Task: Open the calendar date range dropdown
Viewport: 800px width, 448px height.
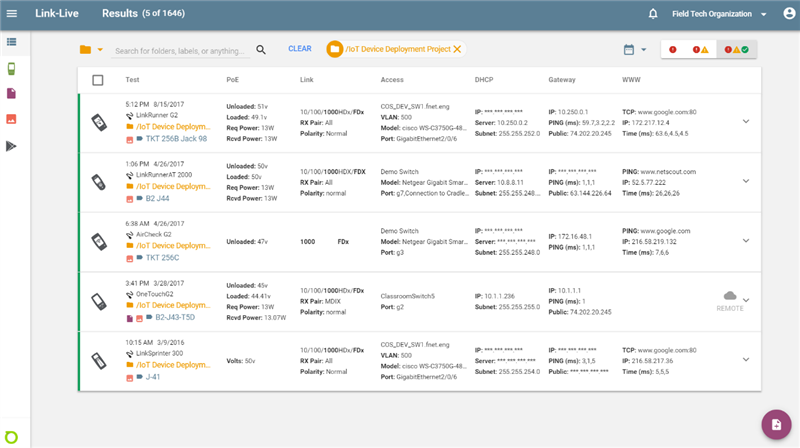Action: [634, 49]
